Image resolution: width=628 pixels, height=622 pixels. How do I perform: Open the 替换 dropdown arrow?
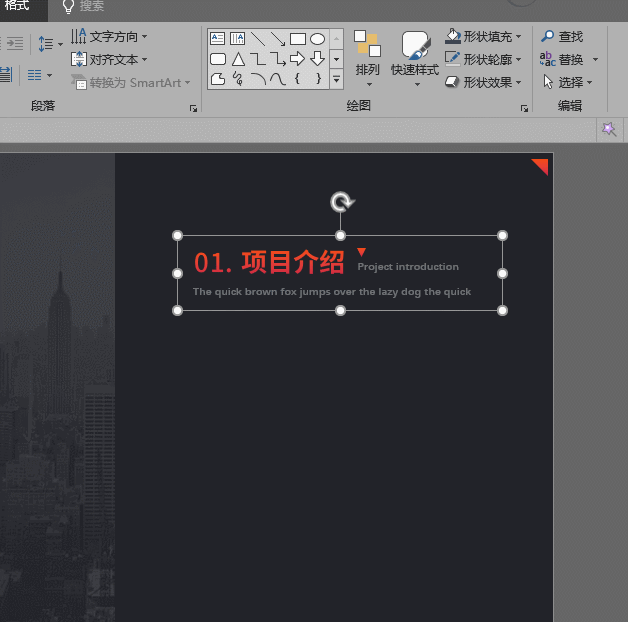[x=596, y=60]
